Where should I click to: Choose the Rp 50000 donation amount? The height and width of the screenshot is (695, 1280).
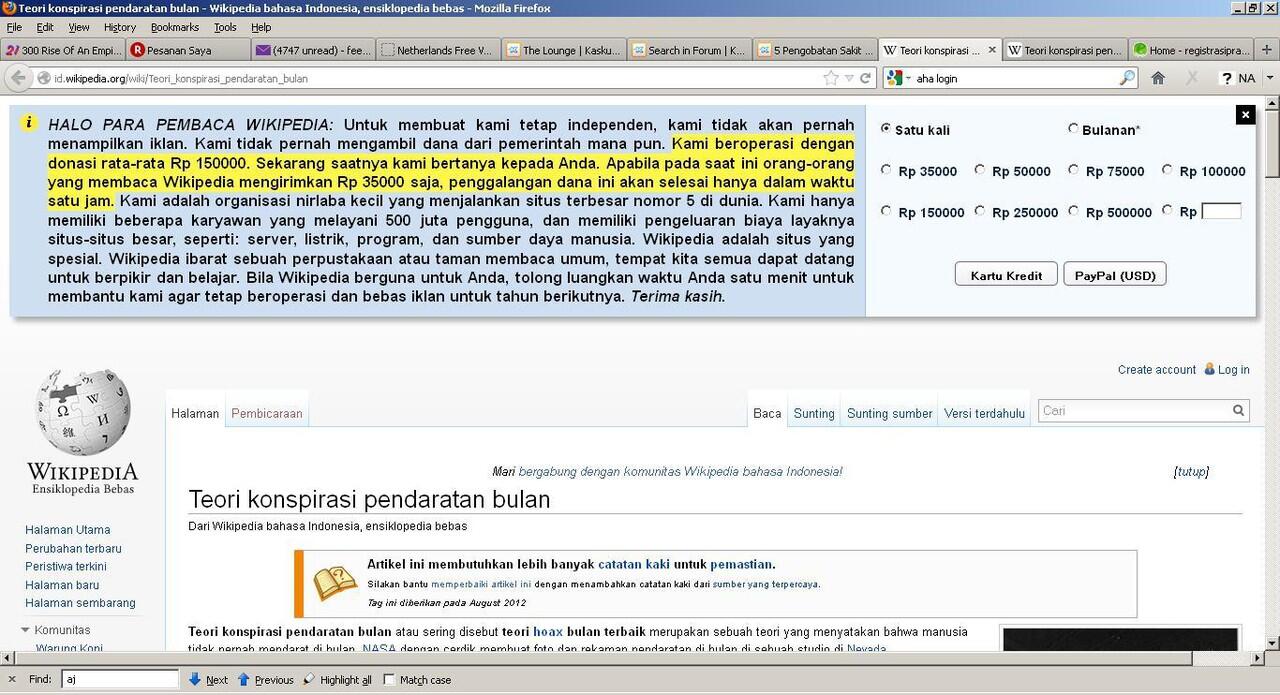[x=980, y=170]
